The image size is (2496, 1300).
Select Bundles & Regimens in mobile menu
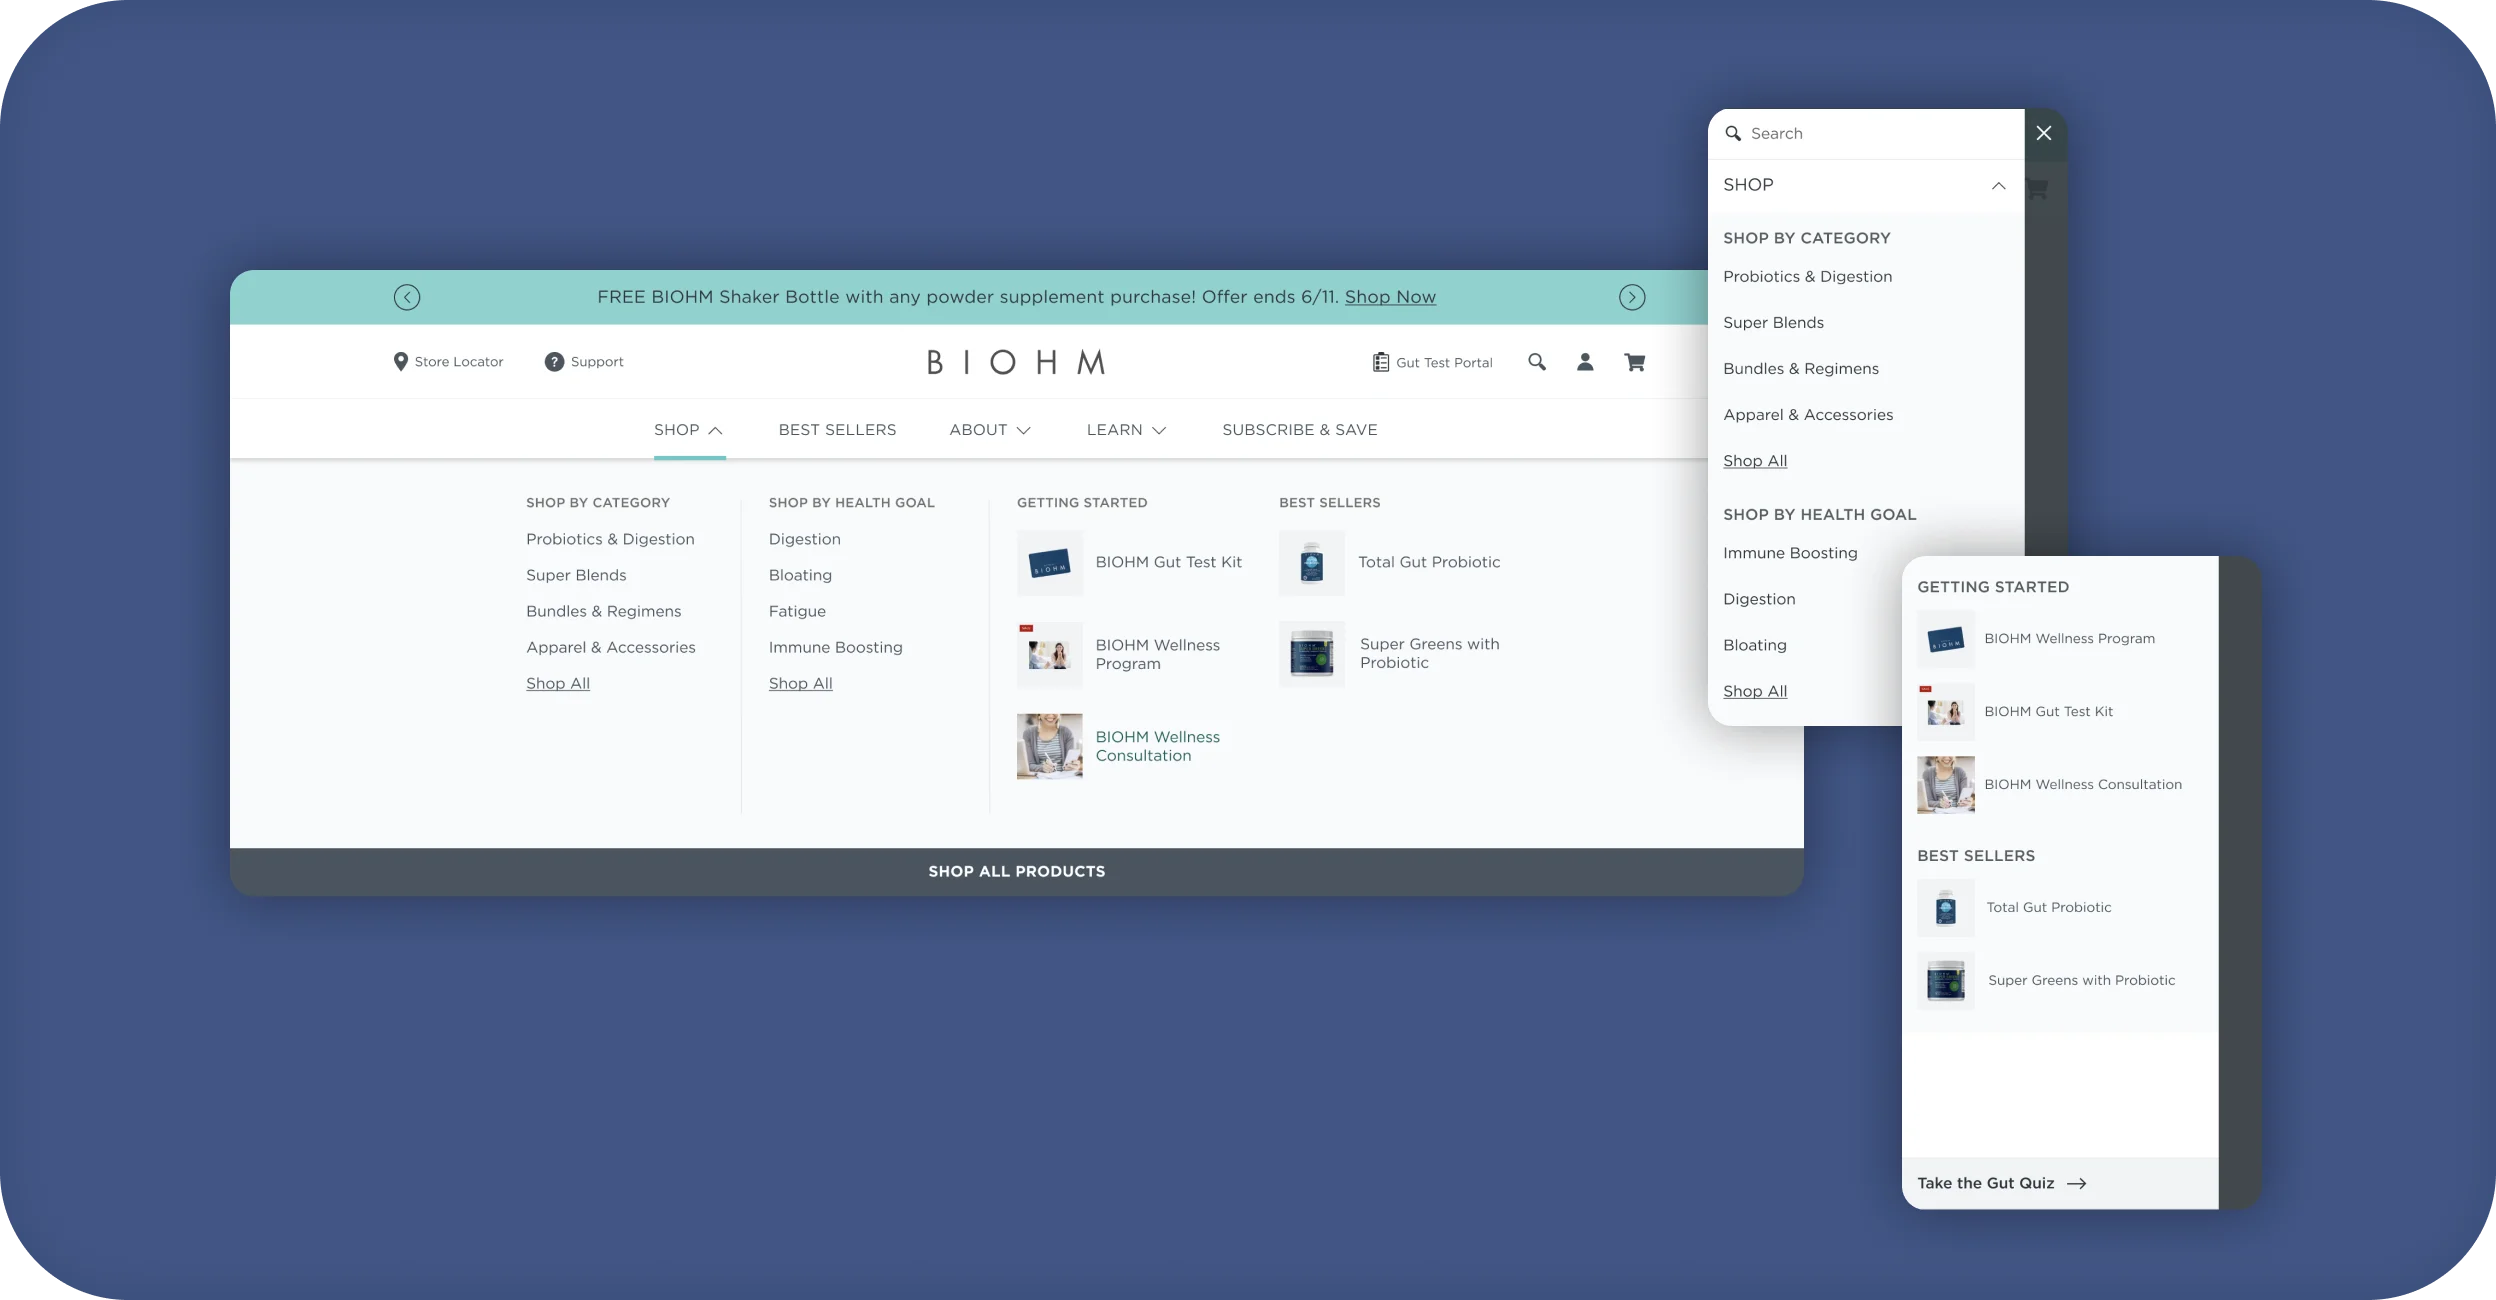1800,369
